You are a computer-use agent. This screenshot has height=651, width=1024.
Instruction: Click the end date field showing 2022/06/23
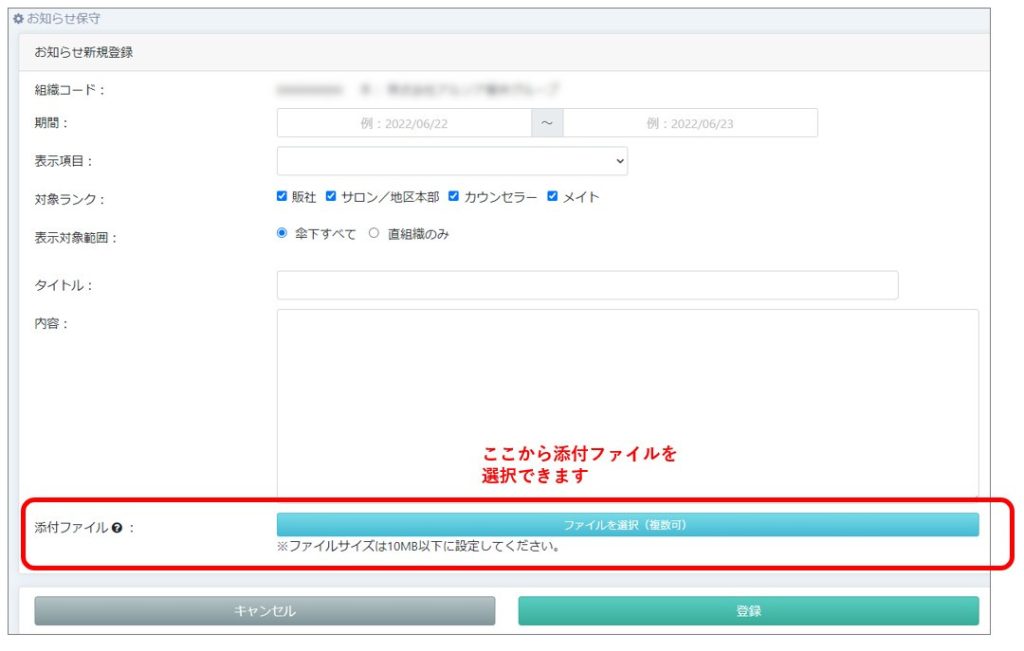(690, 123)
